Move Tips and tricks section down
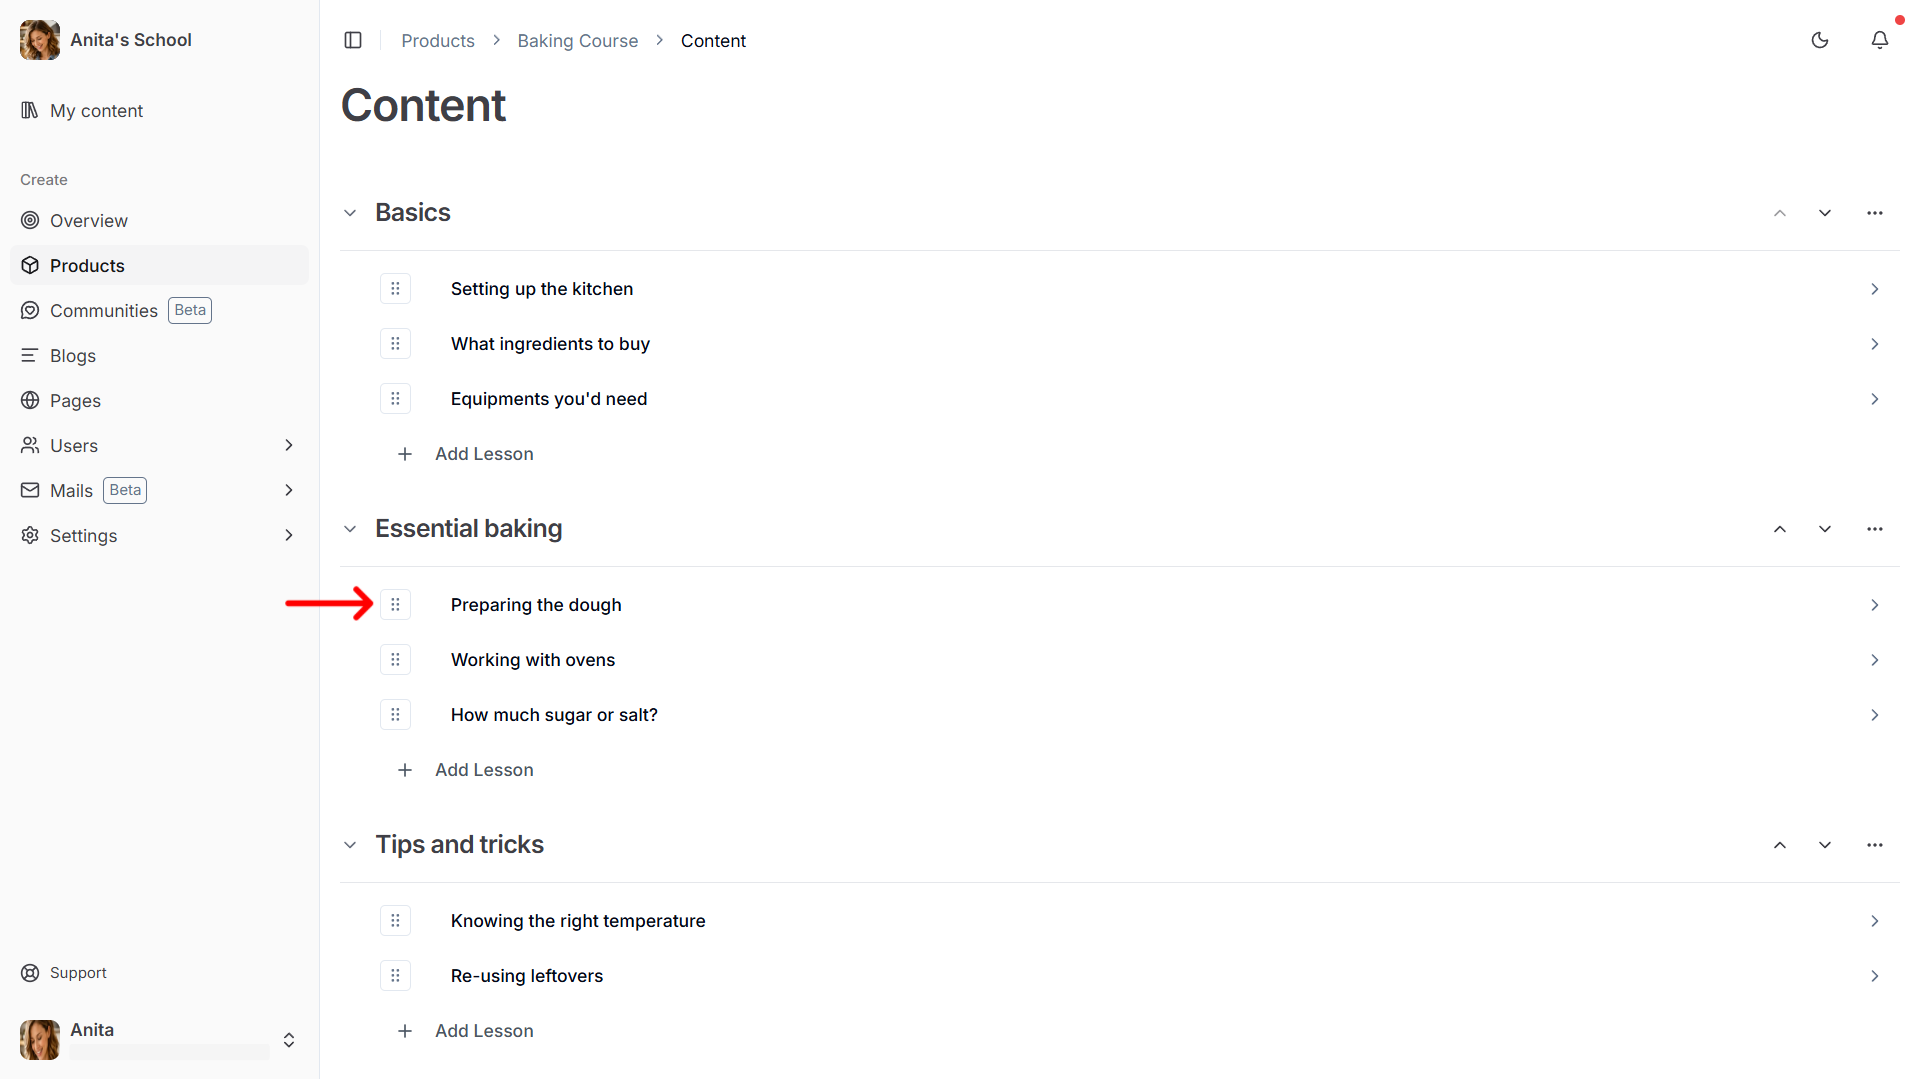This screenshot has height=1079, width=1919. pos(1825,845)
